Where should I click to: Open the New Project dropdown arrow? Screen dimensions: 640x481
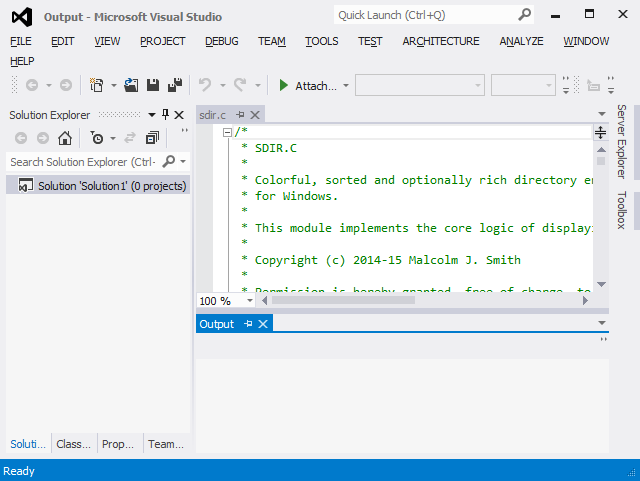click(114, 85)
